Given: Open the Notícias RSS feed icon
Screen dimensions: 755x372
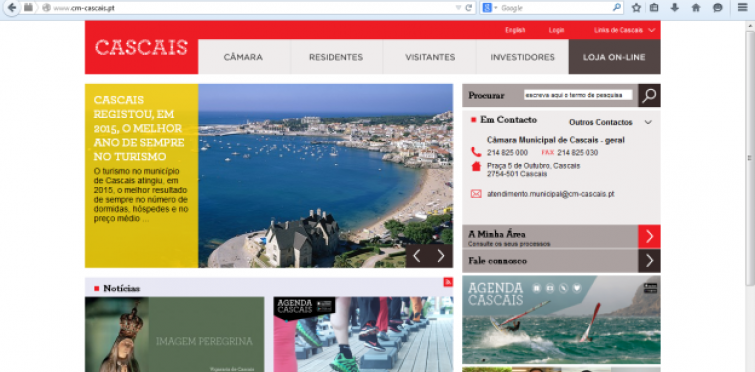Looking at the screenshot, I should point(448,282).
